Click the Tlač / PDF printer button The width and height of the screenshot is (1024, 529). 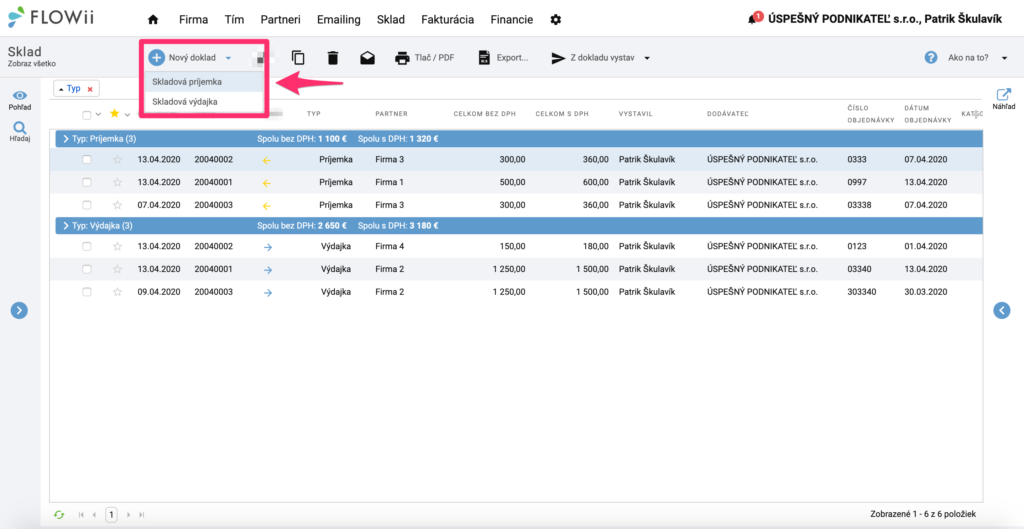(x=424, y=57)
